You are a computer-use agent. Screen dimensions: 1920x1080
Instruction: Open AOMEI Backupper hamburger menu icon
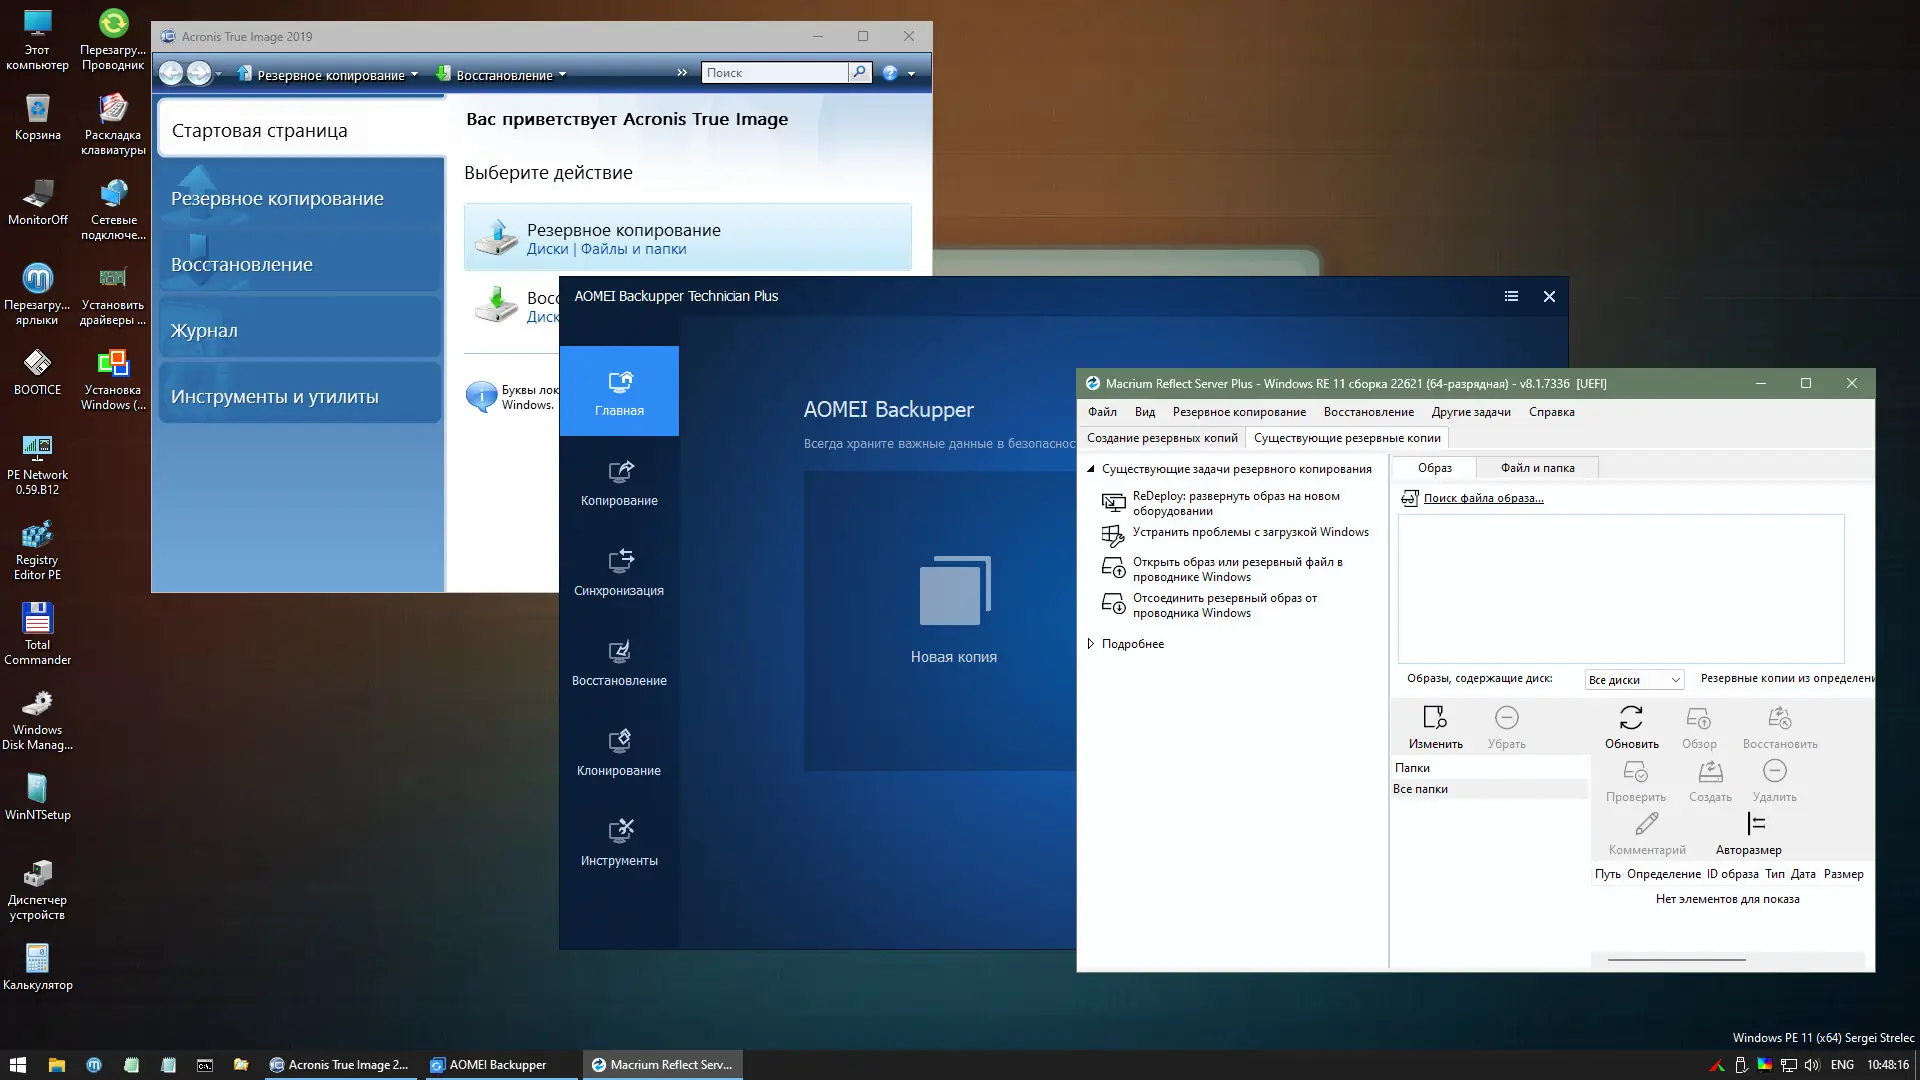[x=1511, y=296]
